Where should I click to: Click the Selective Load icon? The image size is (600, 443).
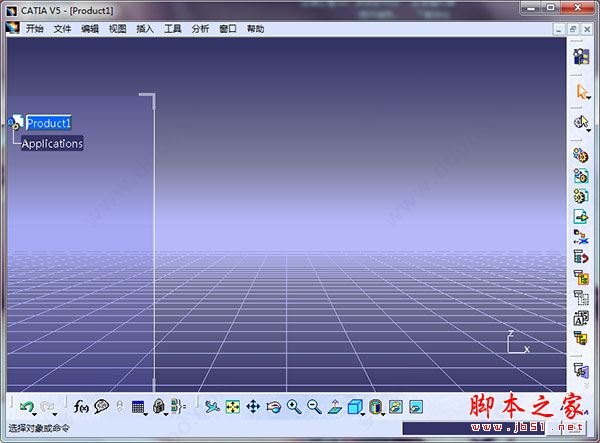581,298
